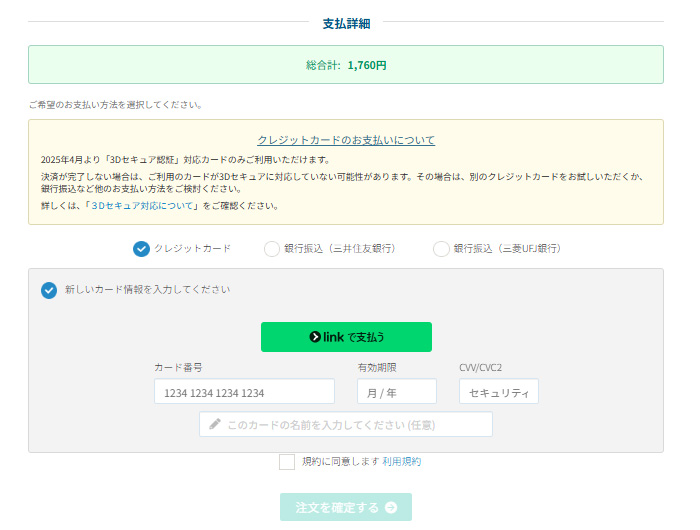This screenshot has width=700, height=530.
Task: Click the link で支払う green button
Action: coord(346,337)
